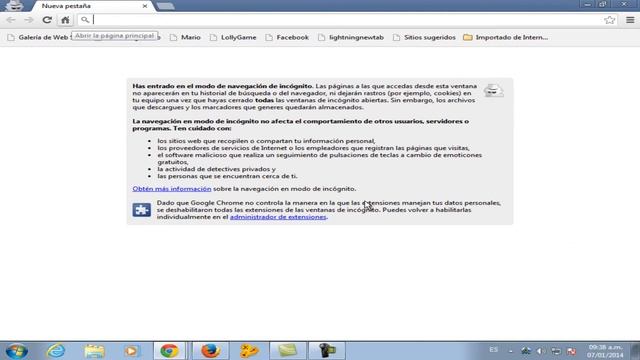Minimize the Chrome window
640x360 pixels.
[587, 4]
